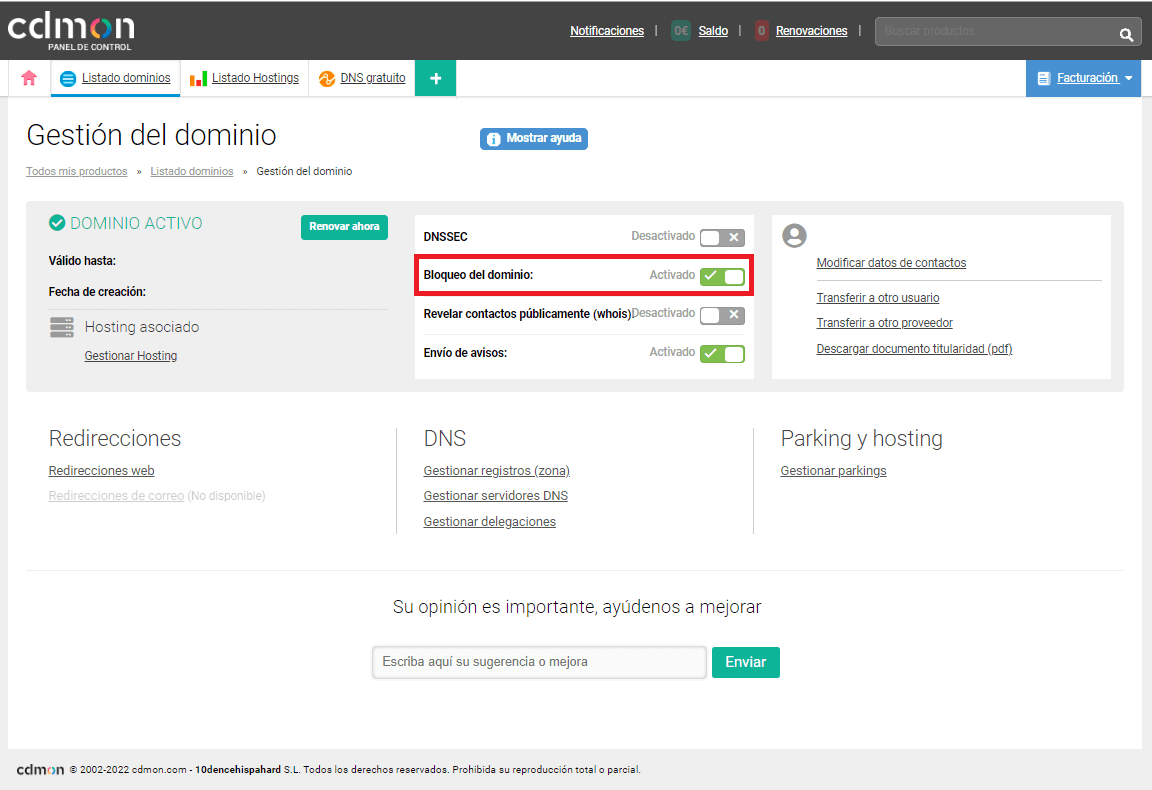Toggle Envío de avisos switch
The image size is (1152, 790).
(722, 353)
